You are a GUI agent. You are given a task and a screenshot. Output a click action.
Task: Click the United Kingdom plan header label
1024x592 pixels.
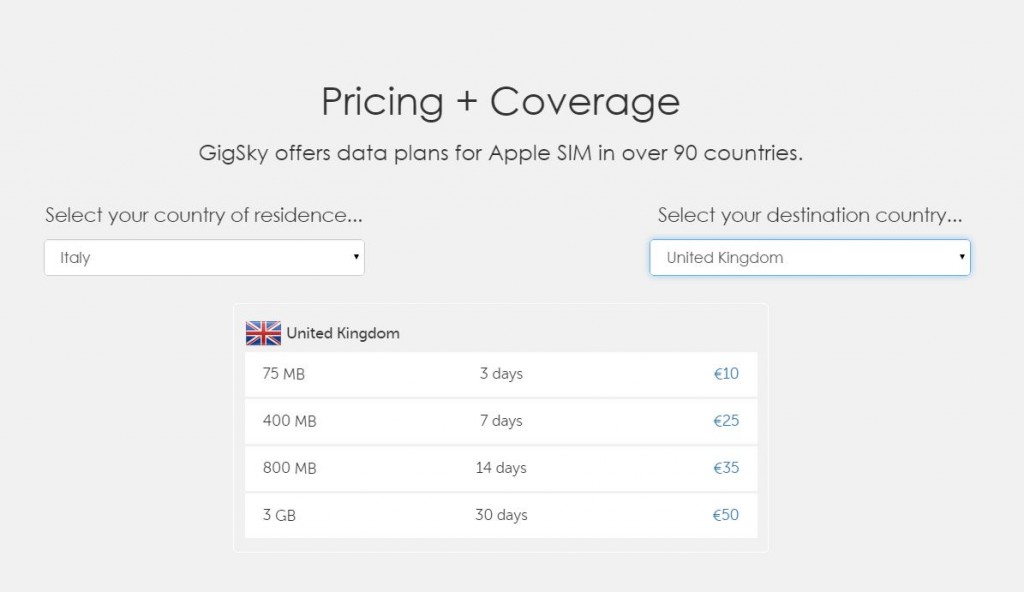(343, 333)
